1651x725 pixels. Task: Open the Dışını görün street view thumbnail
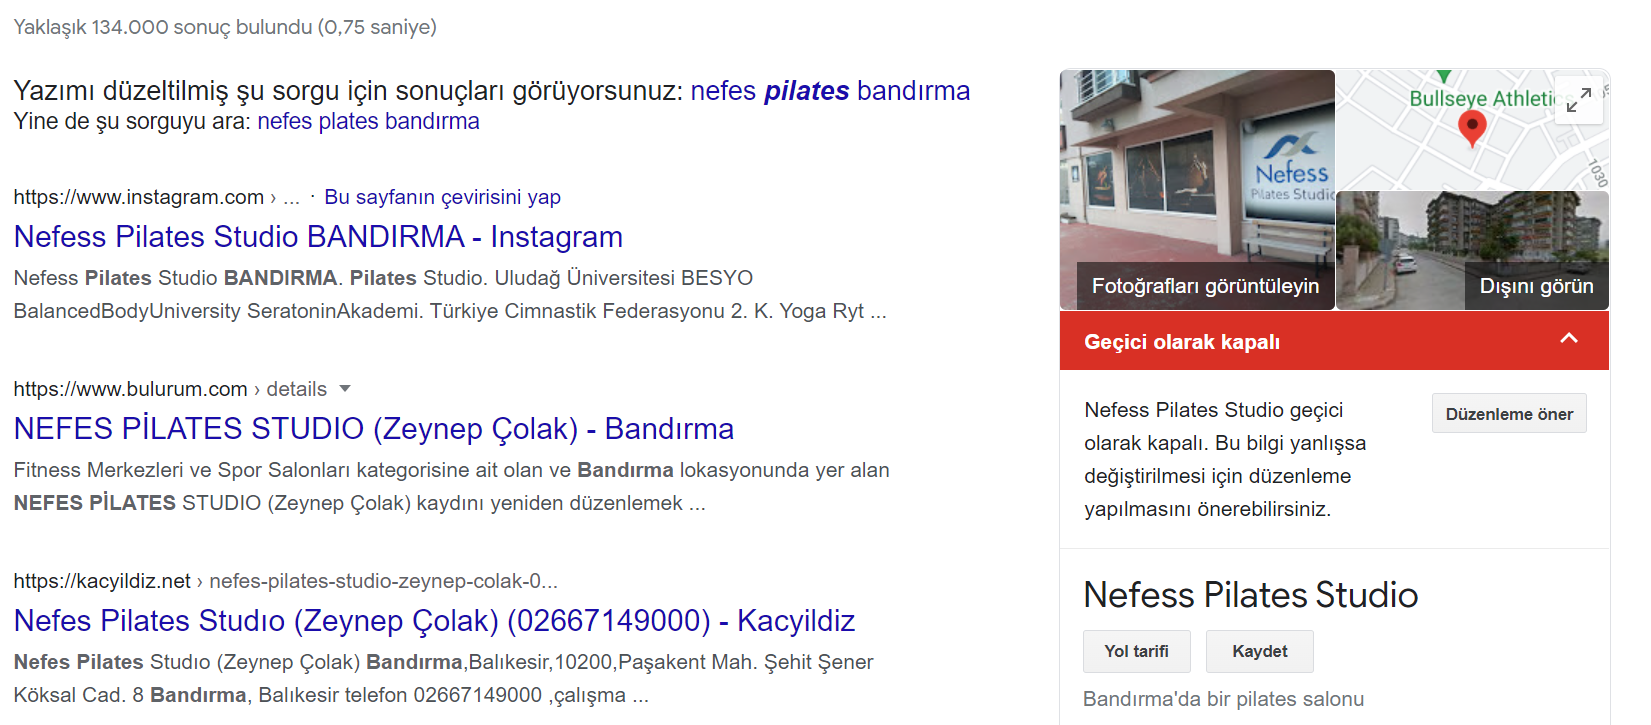(1473, 251)
